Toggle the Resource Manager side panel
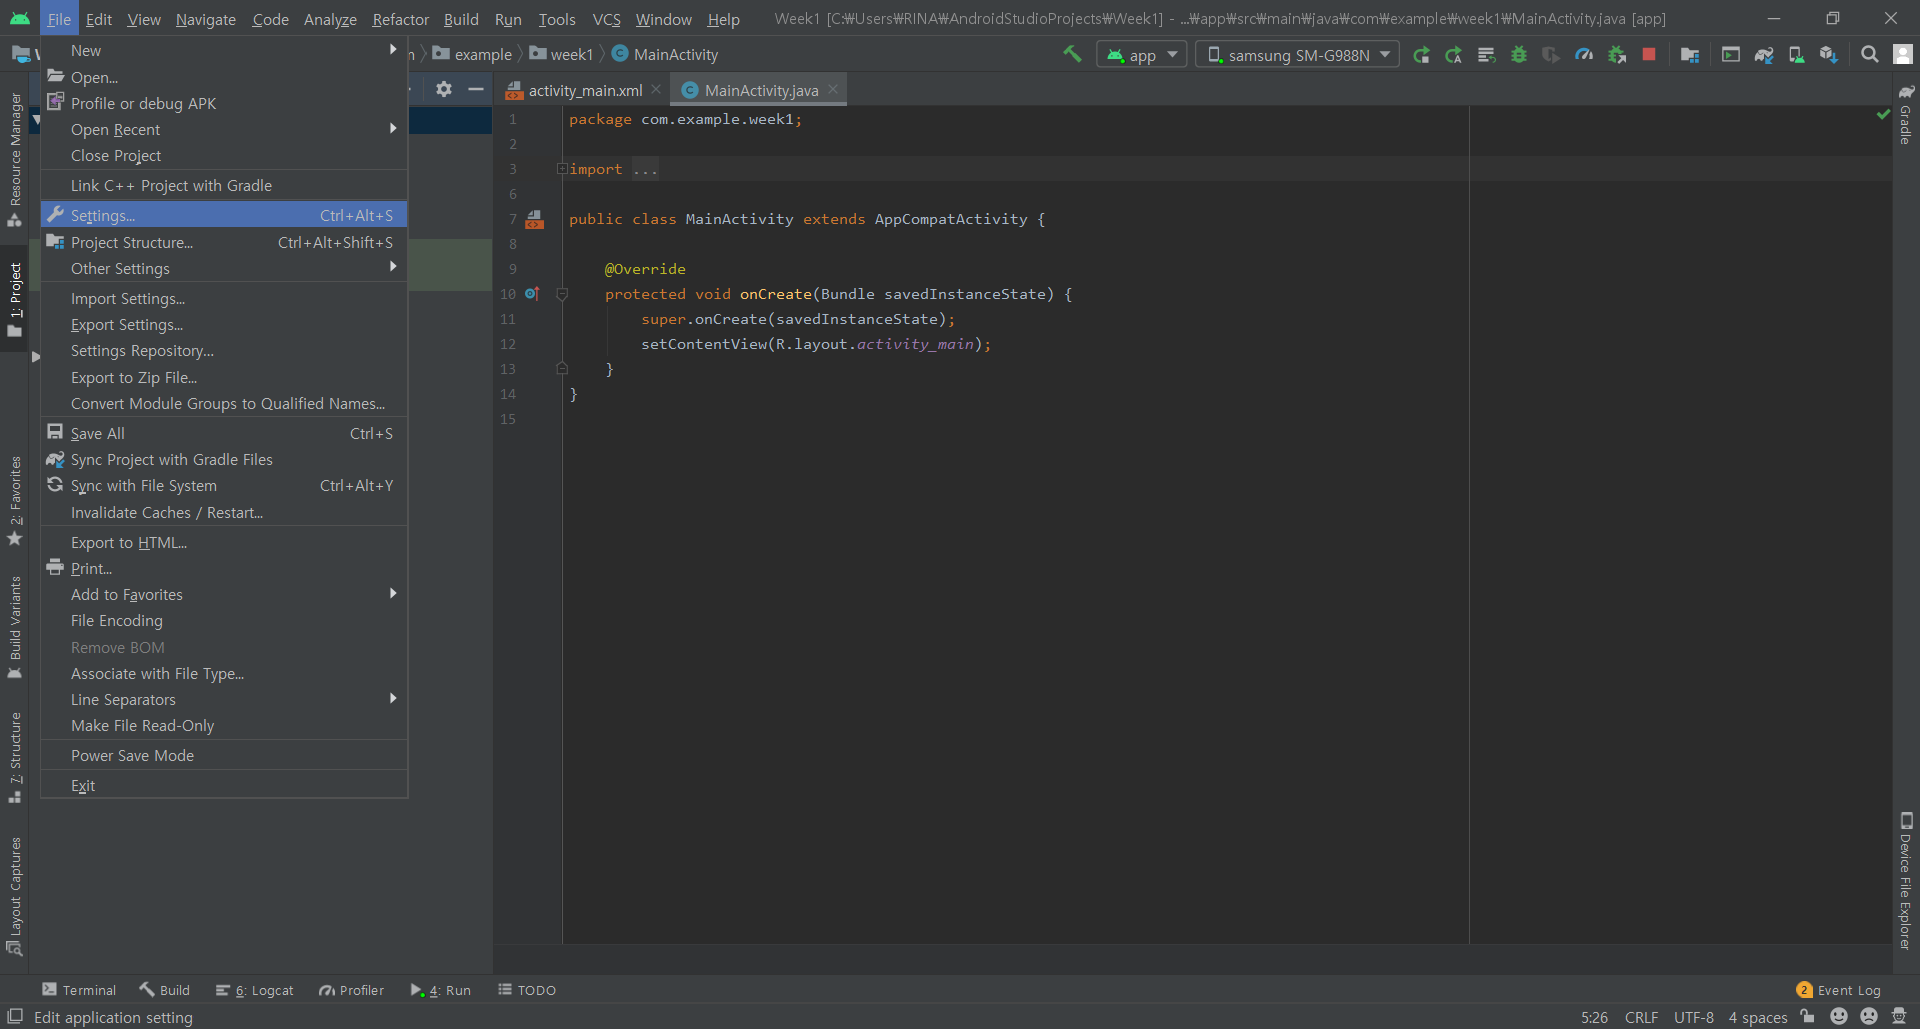Image resolution: width=1920 pixels, height=1029 pixels. coord(15,158)
